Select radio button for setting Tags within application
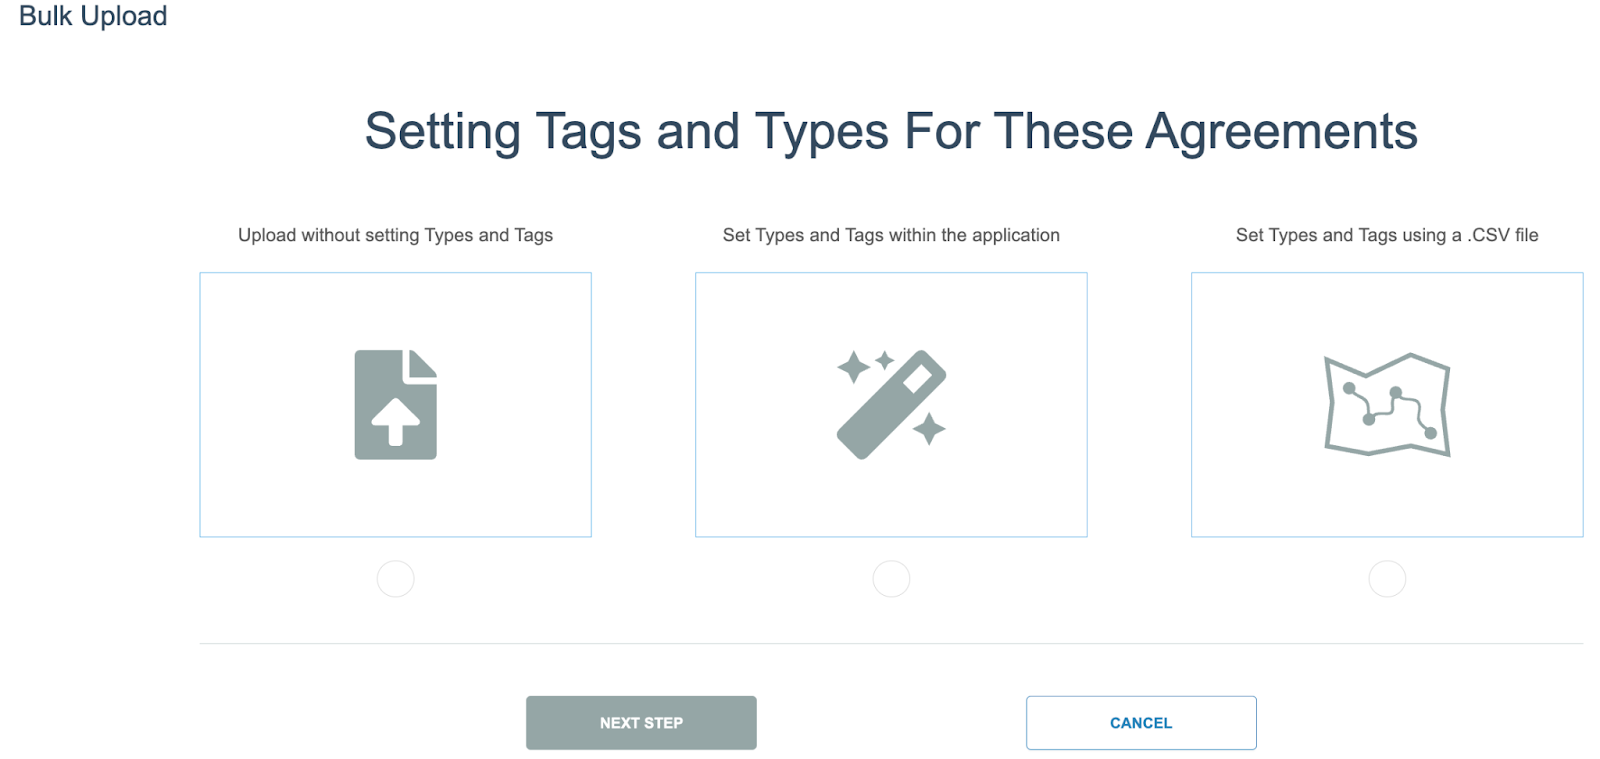 click(x=891, y=578)
